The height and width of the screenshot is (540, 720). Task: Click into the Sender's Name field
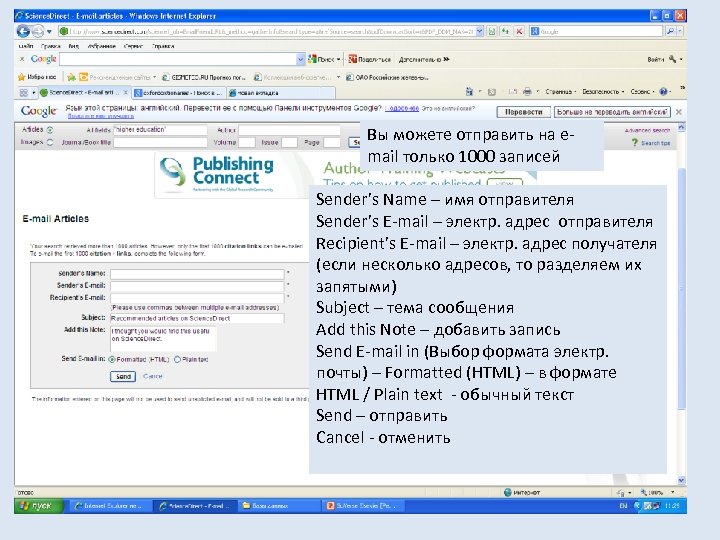tap(197, 274)
